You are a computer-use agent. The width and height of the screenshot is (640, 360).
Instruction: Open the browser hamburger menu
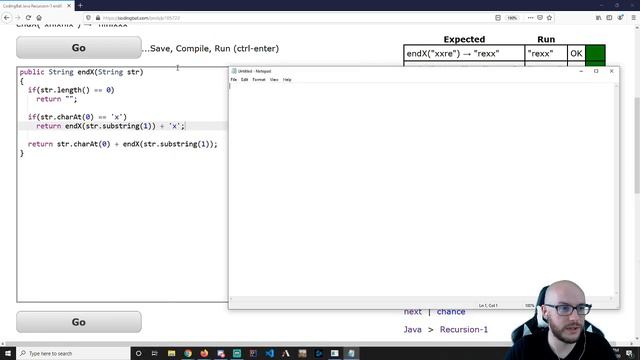pos(634,18)
